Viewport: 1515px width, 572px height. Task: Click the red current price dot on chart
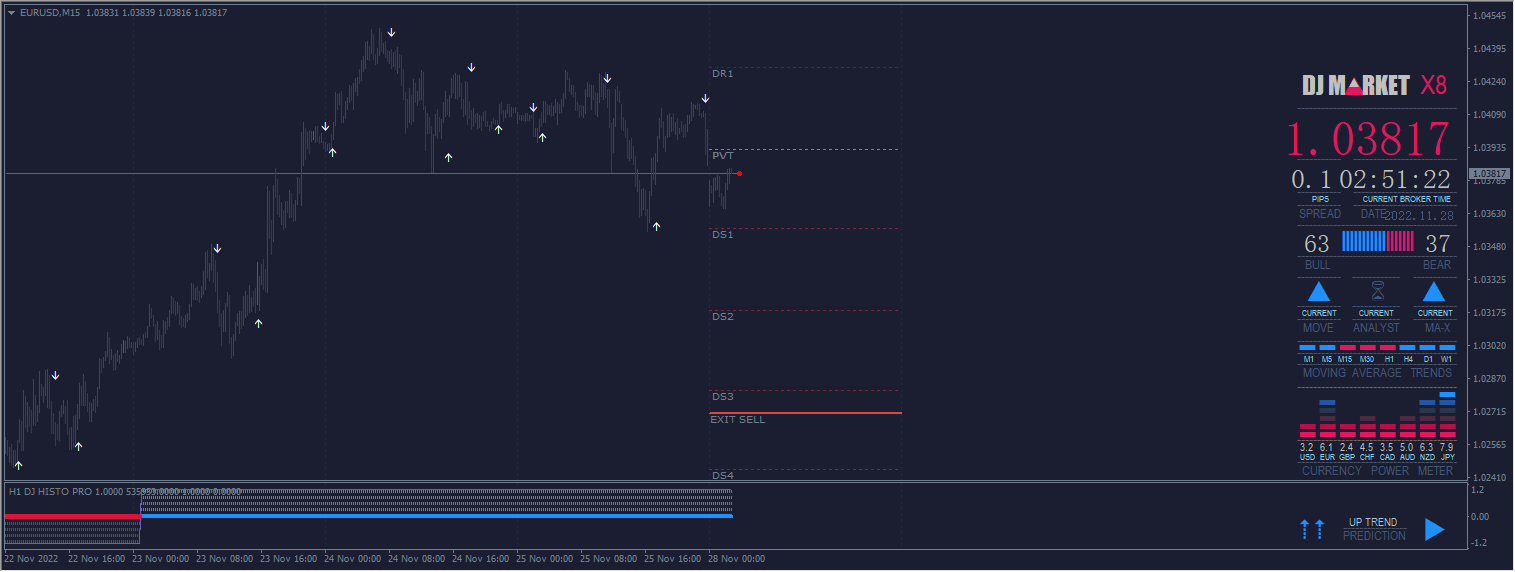(739, 174)
